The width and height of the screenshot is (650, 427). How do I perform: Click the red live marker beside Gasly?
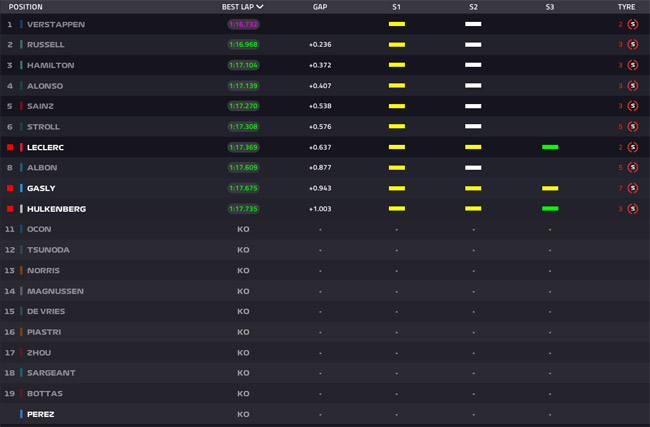10,188
